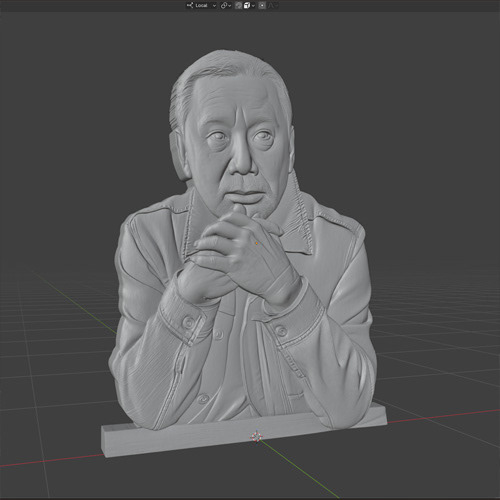The height and width of the screenshot is (500, 500).
Task: Open the snapping options cube dropdown
Action: (250, 5)
